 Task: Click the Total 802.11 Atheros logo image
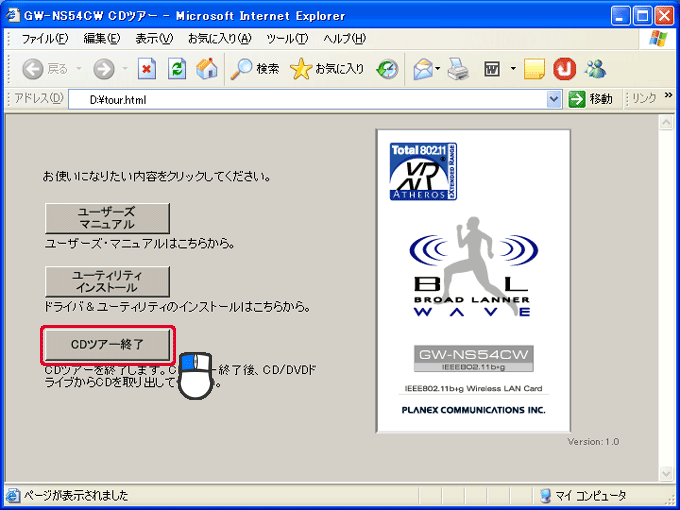tap(423, 171)
